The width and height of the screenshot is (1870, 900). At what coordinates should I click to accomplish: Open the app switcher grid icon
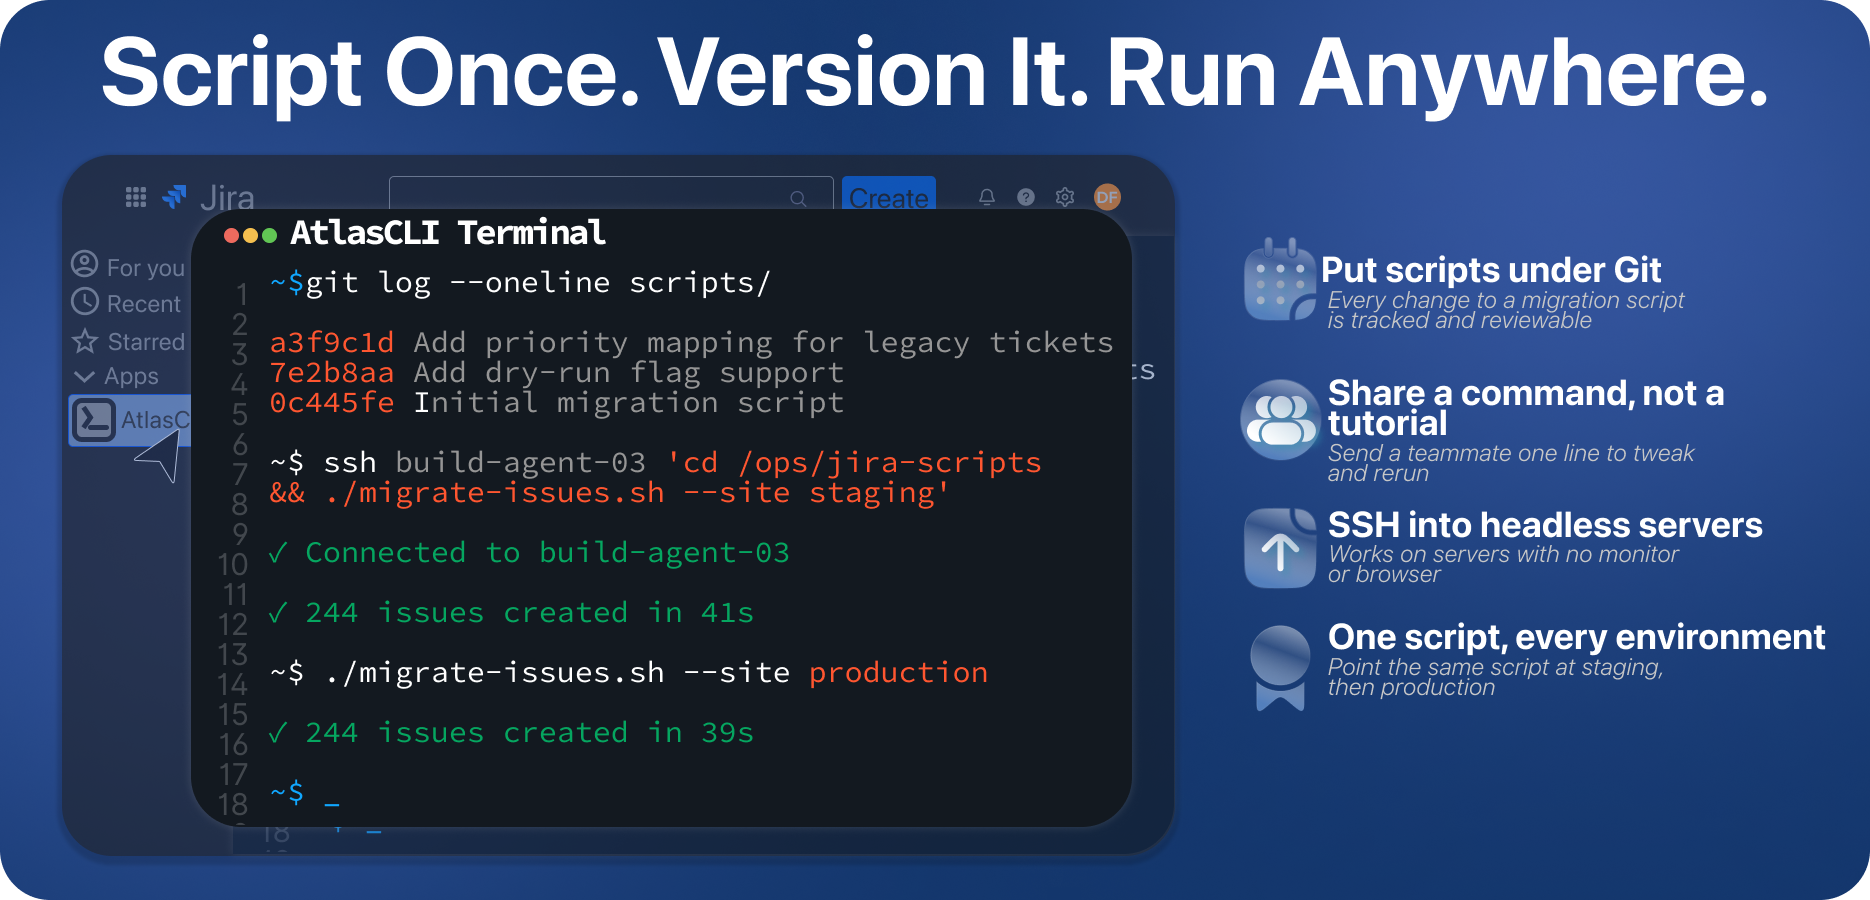pos(136,197)
